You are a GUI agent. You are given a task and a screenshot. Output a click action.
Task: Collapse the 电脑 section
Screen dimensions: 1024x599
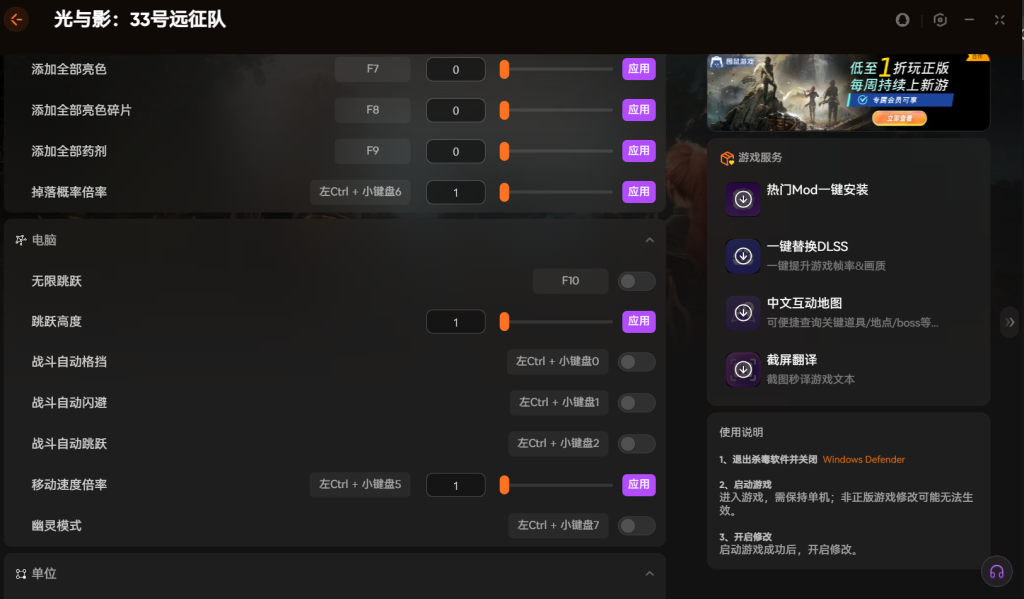click(649, 241)
